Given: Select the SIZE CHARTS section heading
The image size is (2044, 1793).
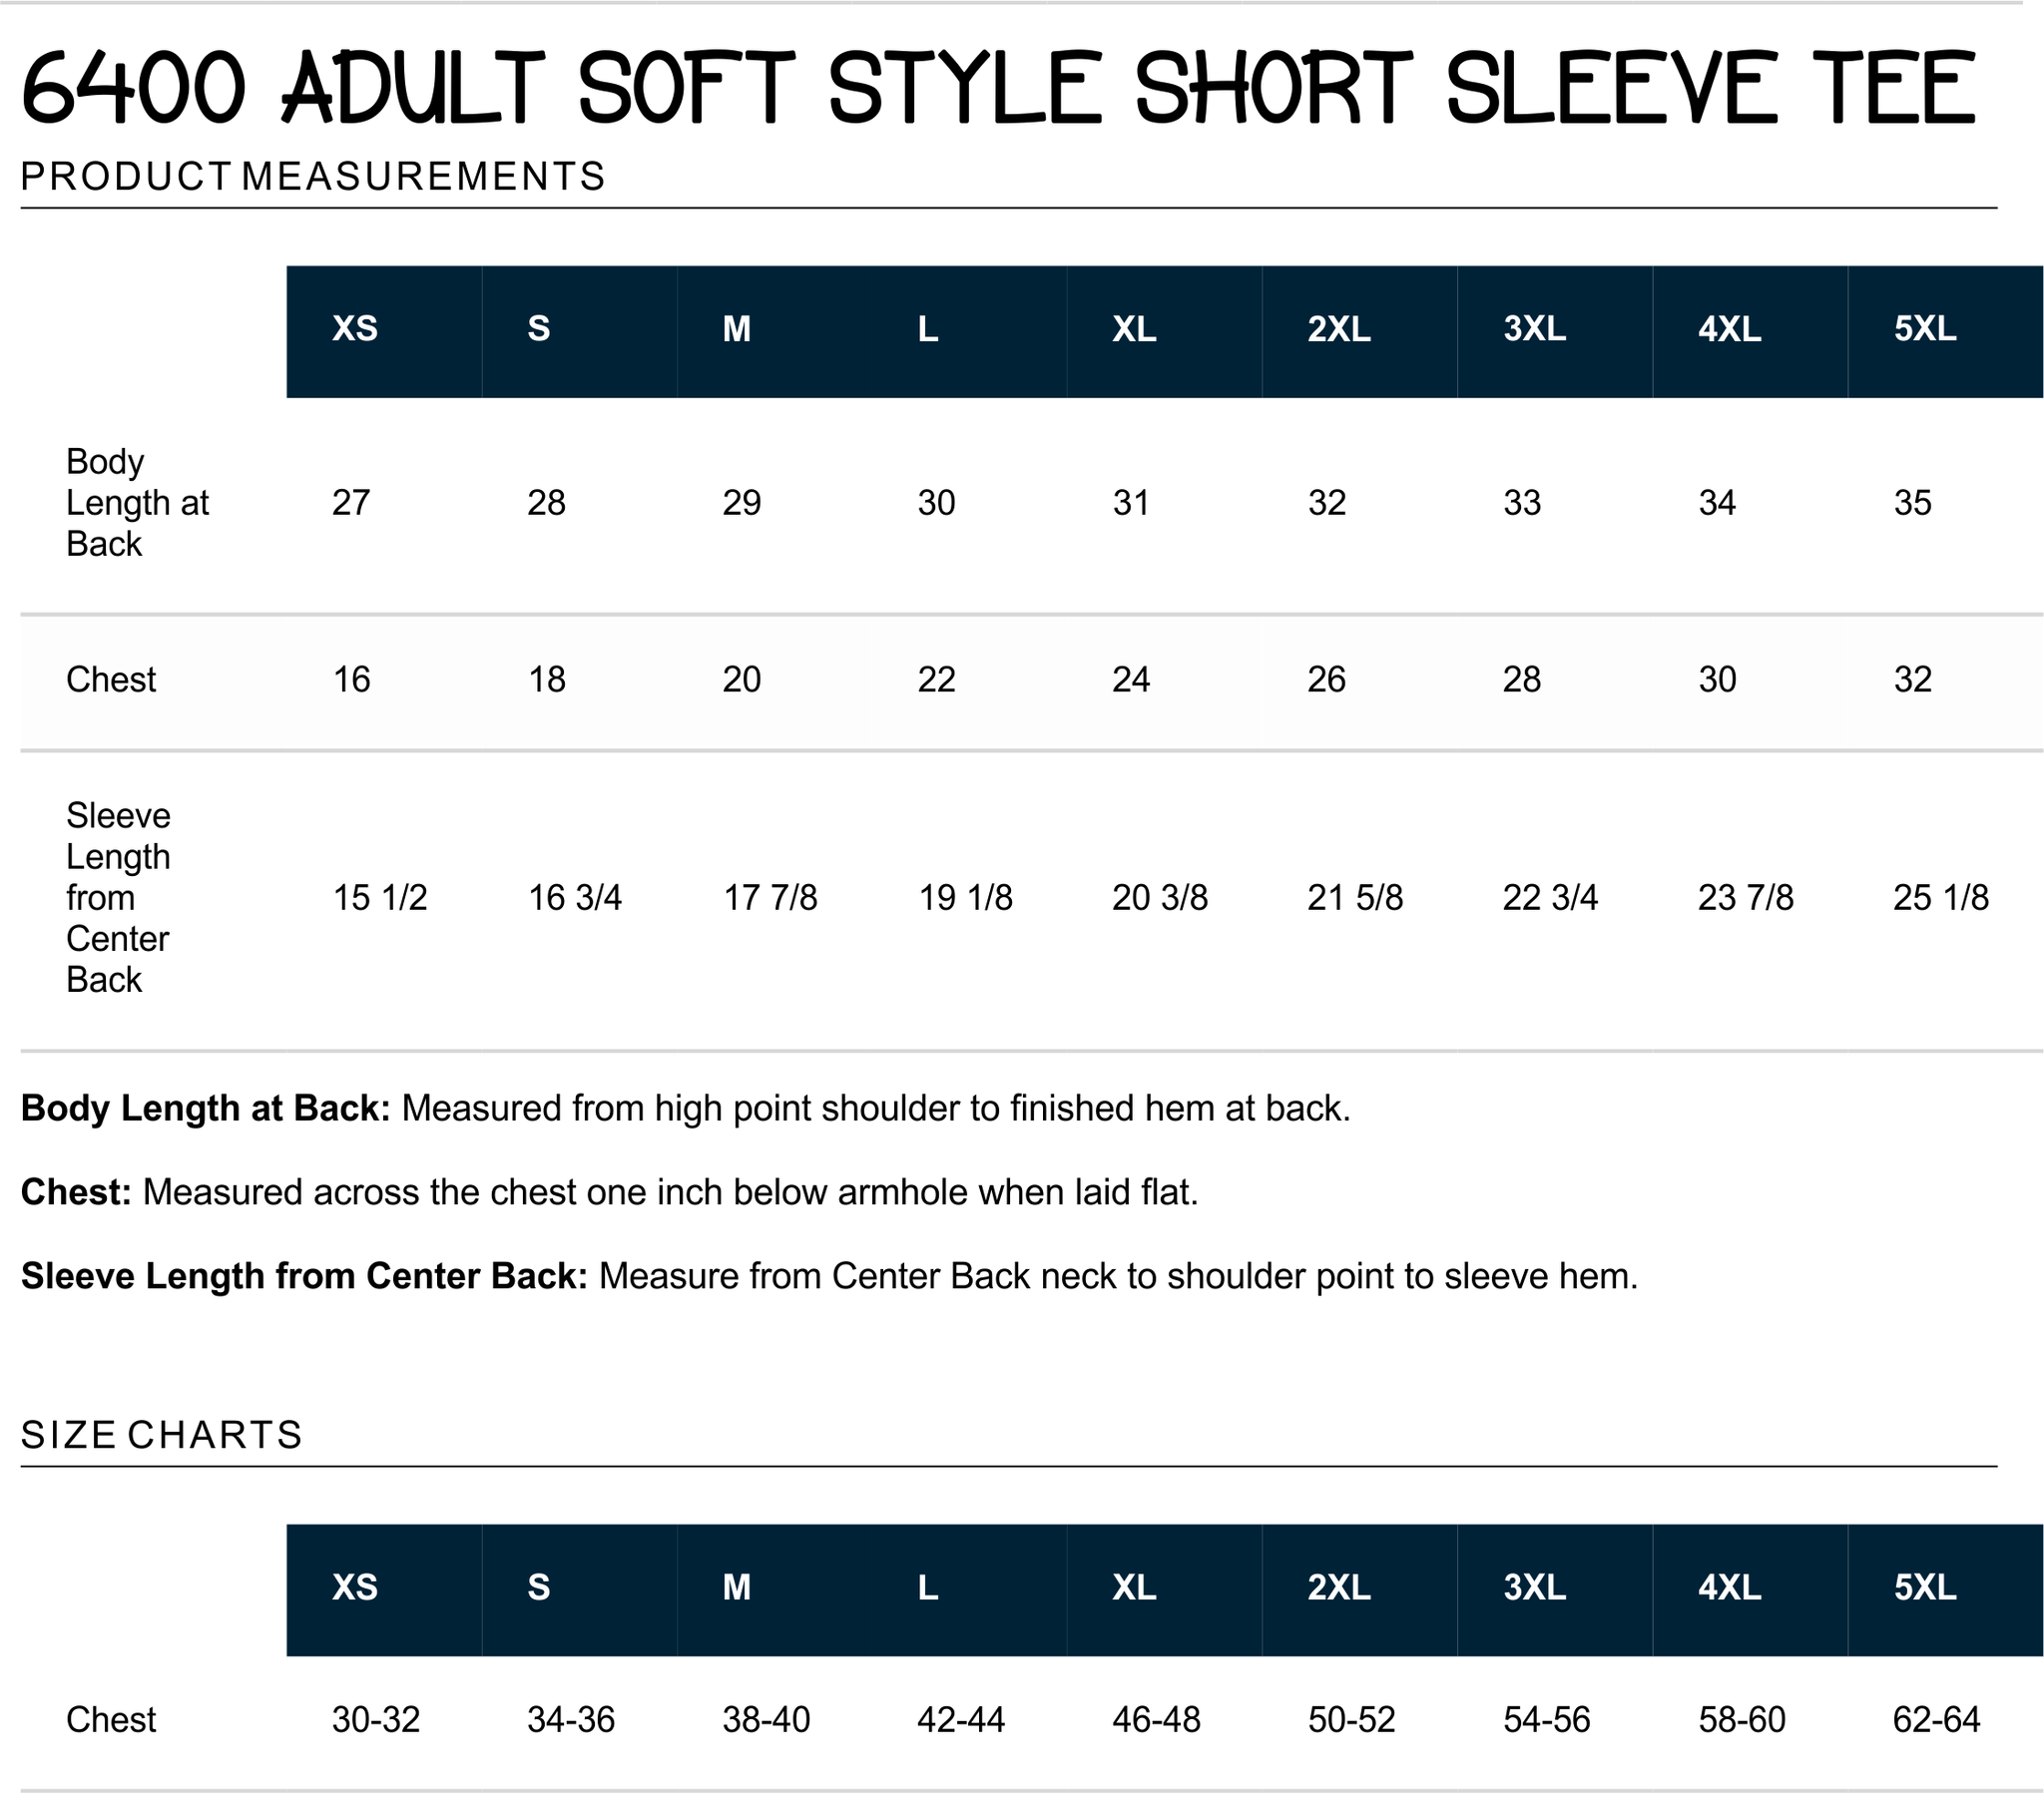Looking at the screenshot, I should click(x=161, y=1435).
